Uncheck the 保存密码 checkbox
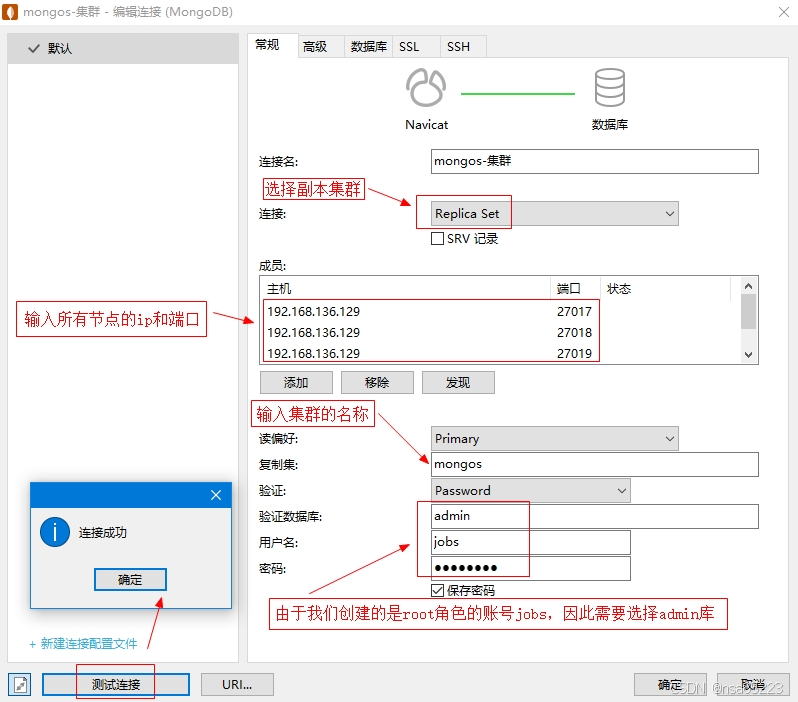The height and width of the screenshot is (702, 798). (437, 590)
